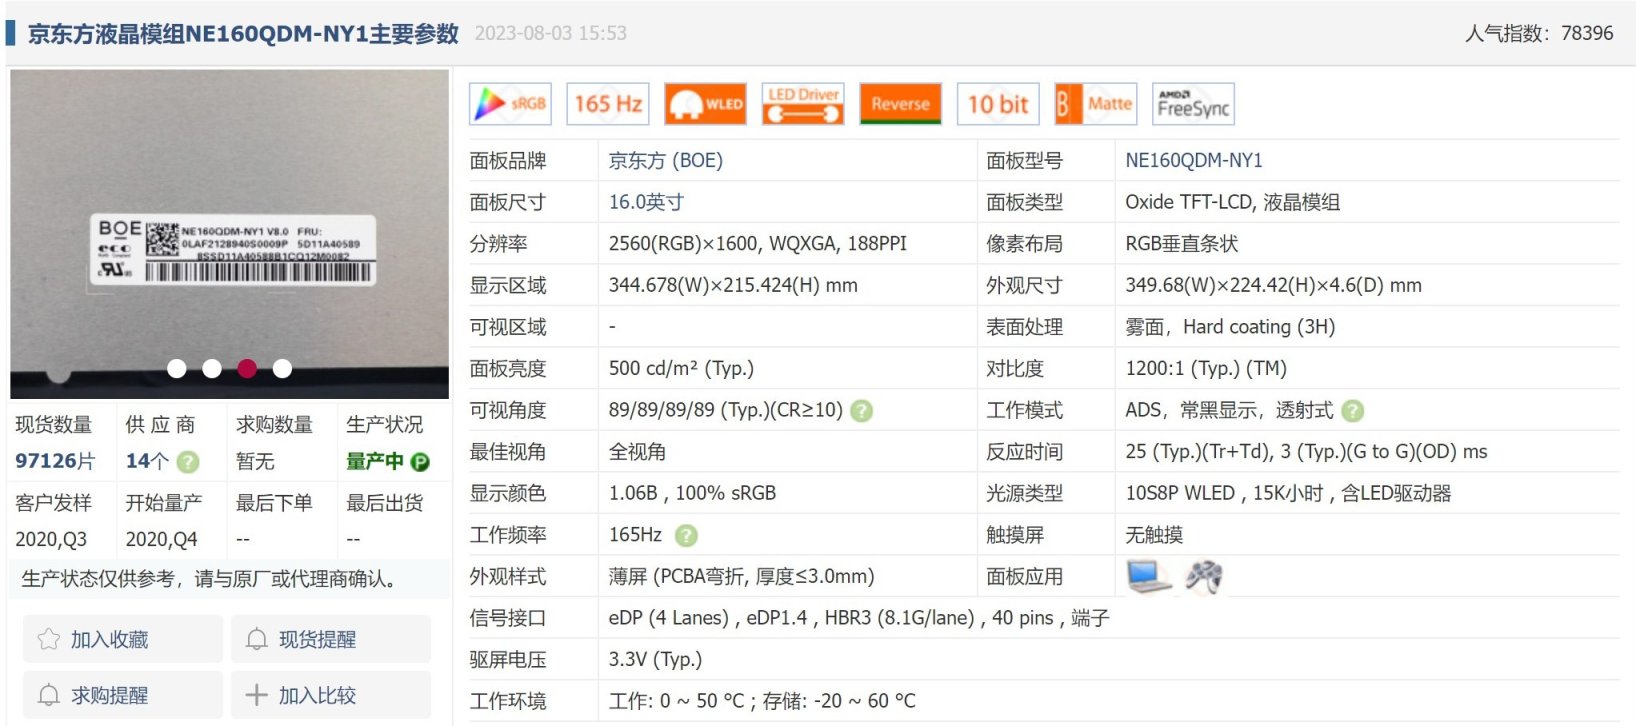
Task: Click the green P icon beside 量产中
Action: click(421, 462)
